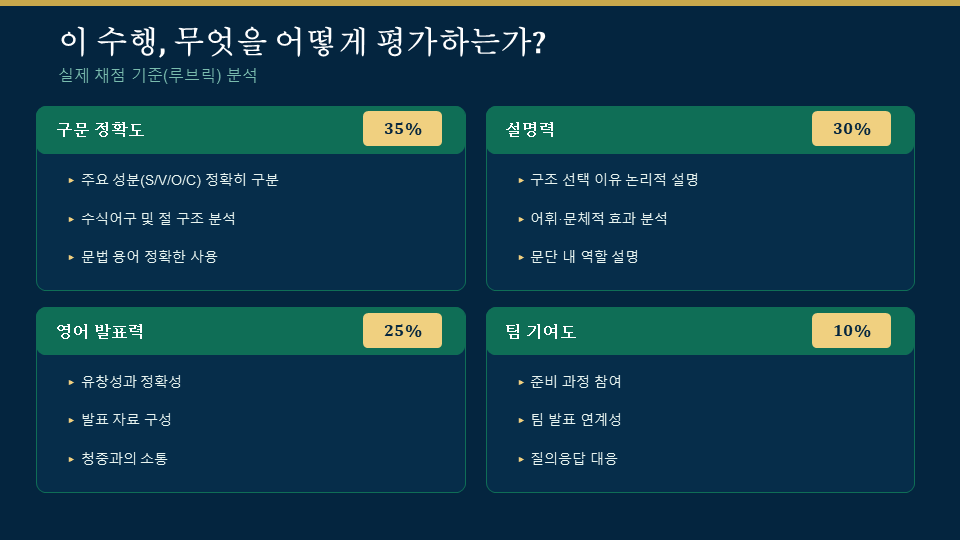960x540 pixels.
Task: Click bullet arrow before 청중과의 소통
Action: pos(71,459)
